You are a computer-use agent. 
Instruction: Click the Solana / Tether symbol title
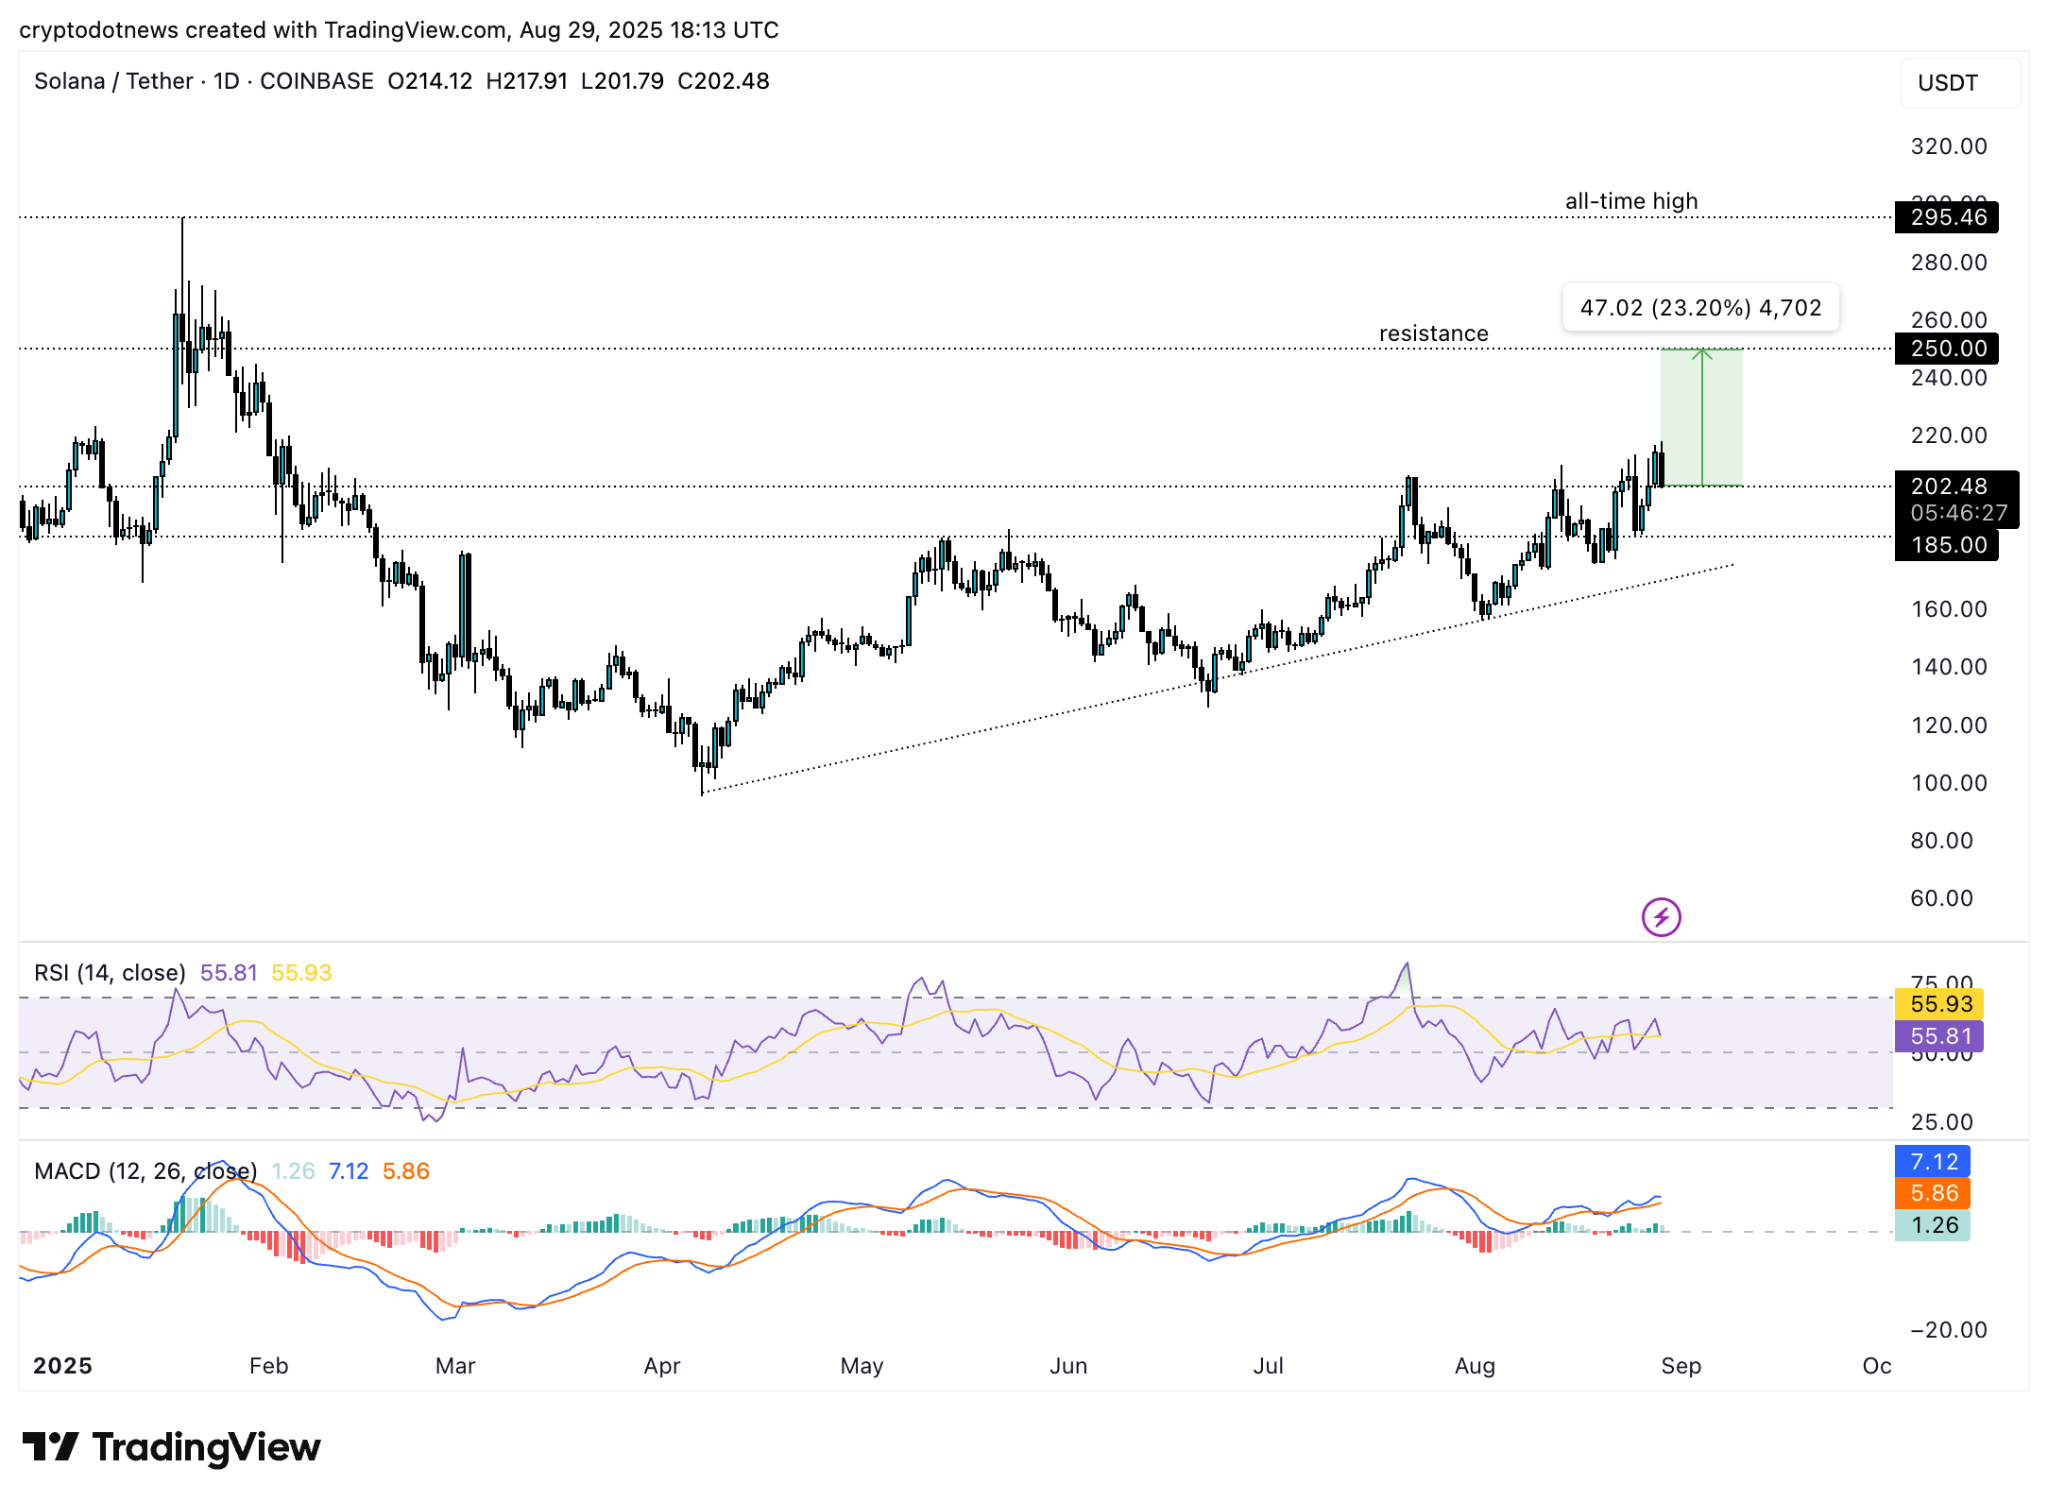pos(113,81)
